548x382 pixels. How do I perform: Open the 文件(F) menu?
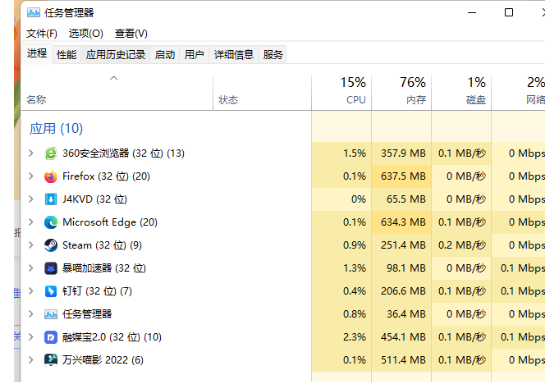coord(42,34)
